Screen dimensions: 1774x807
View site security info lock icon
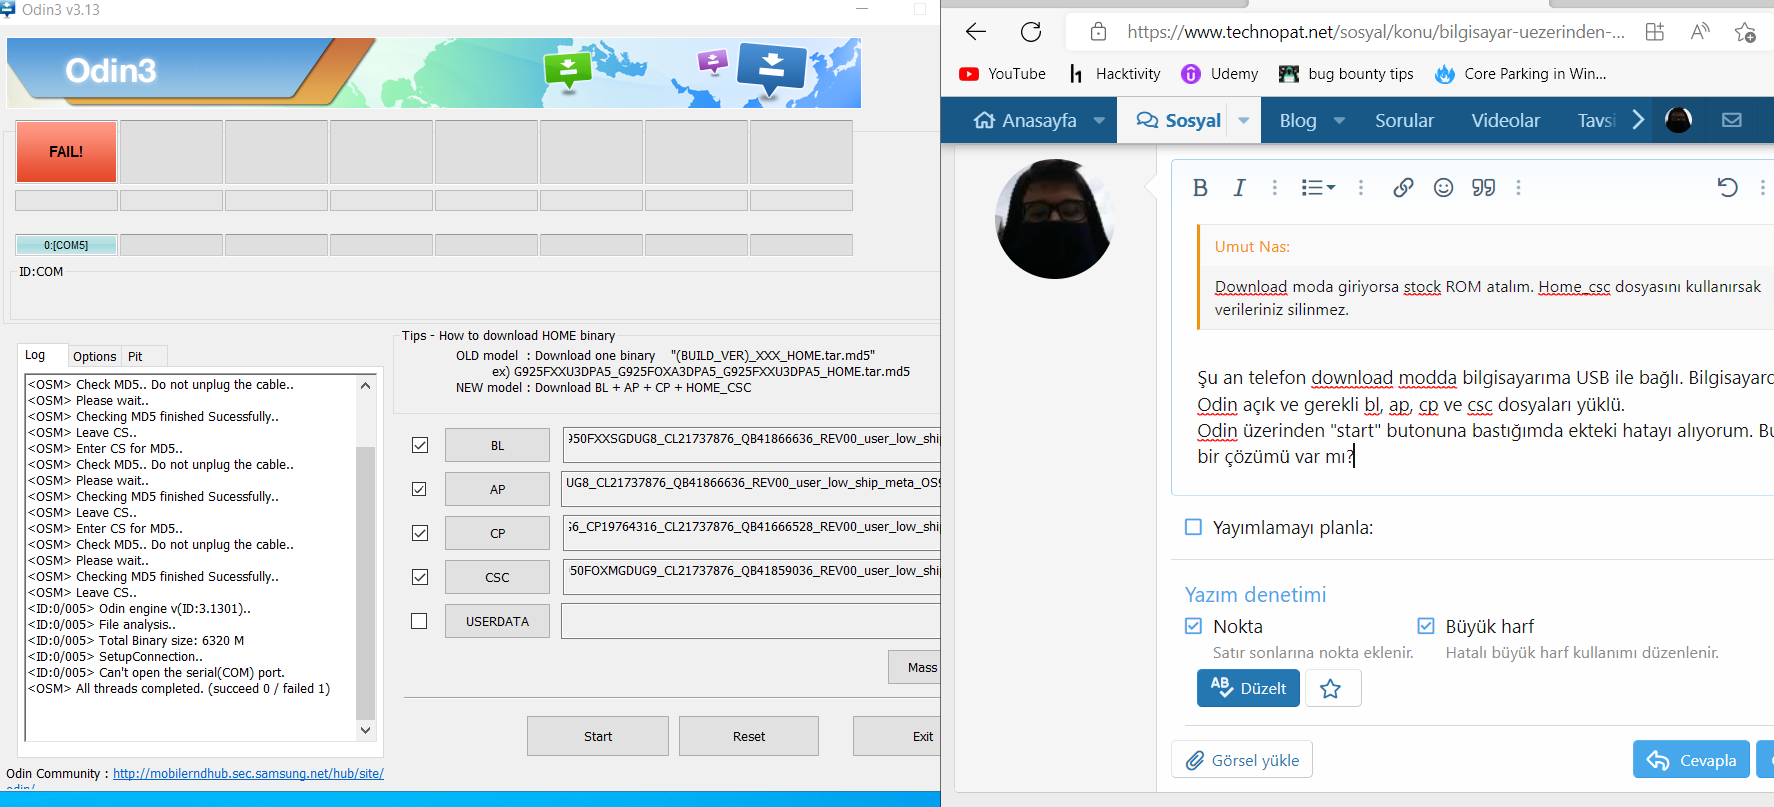coord(1098,32)
